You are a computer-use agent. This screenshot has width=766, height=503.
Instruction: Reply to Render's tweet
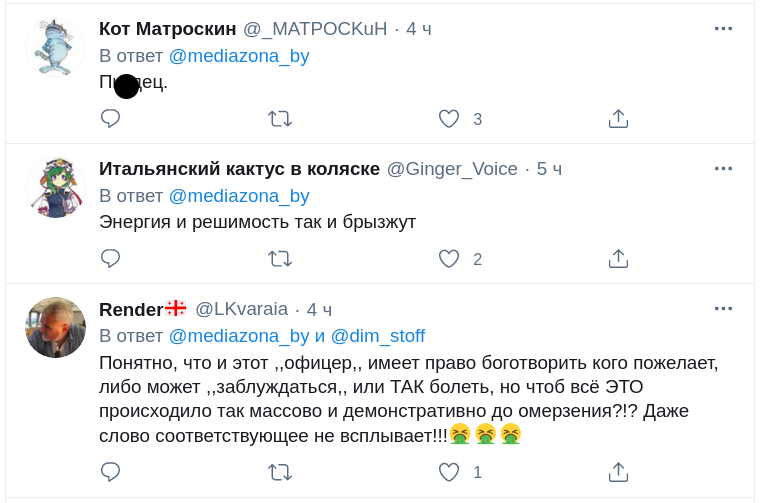point(111,472)
